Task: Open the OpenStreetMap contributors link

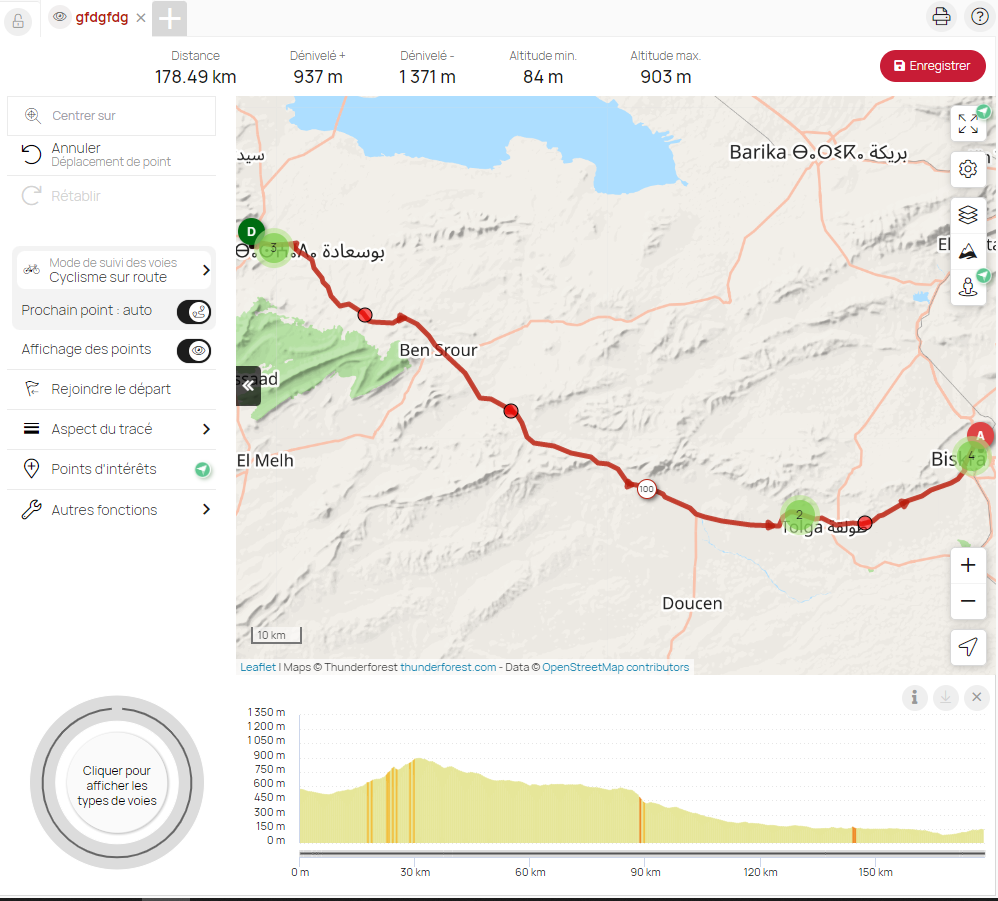Action: click(x=615, y=667)
